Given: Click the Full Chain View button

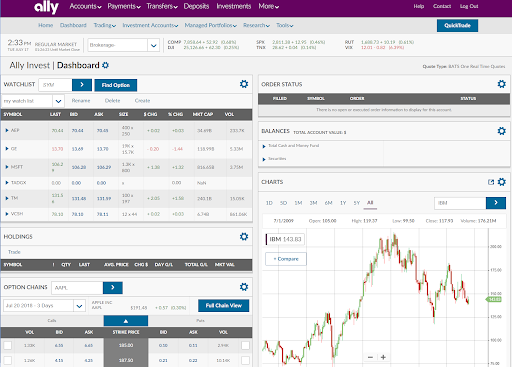Looking at the screenshot, I should pyautogui.click(x=223, y=306).
